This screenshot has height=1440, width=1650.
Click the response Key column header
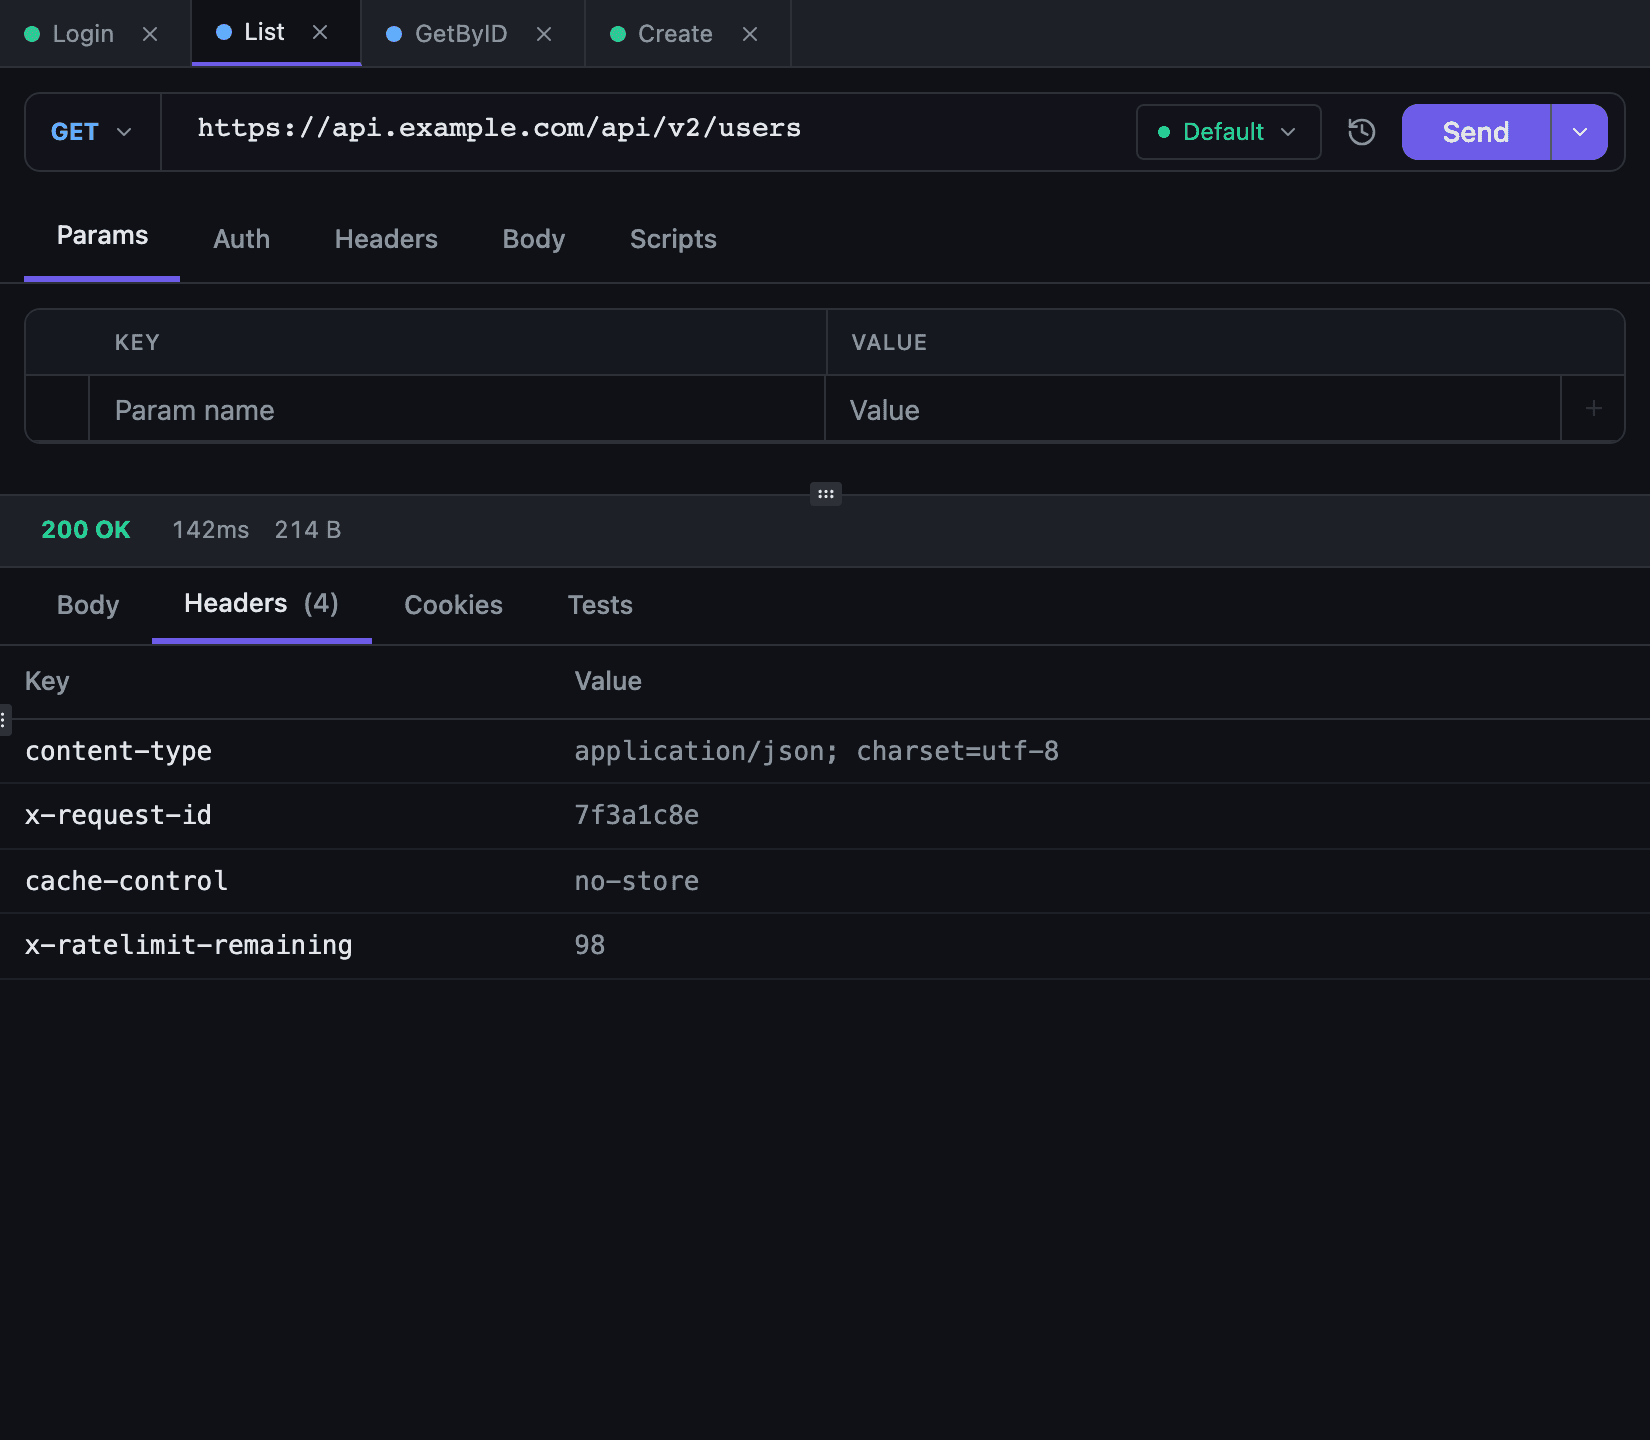point(47,681)
